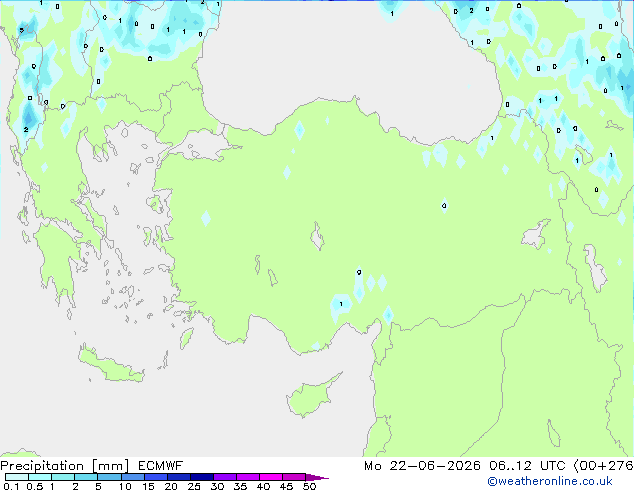
Task: Pick the 25–30 mm dark blue swatch
Action: [x=202, y=477]
